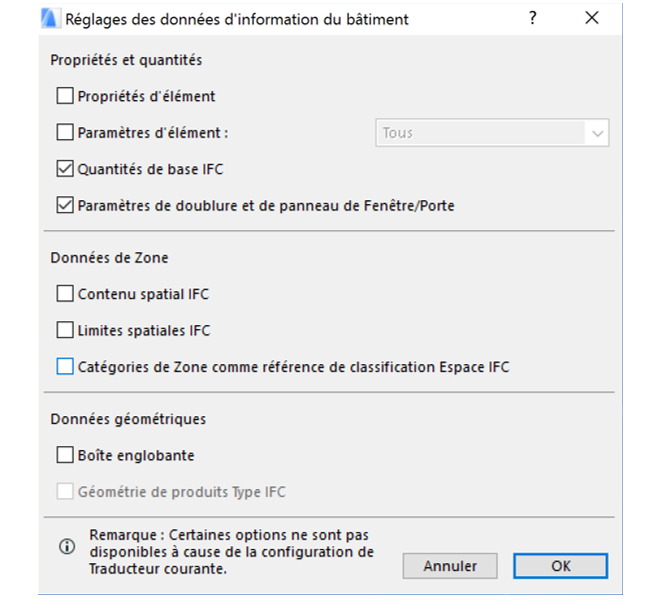Viewport: 665px width, 607px height.
Task: Tick the Boîte englobante checkbox
Action: point(65,455)
